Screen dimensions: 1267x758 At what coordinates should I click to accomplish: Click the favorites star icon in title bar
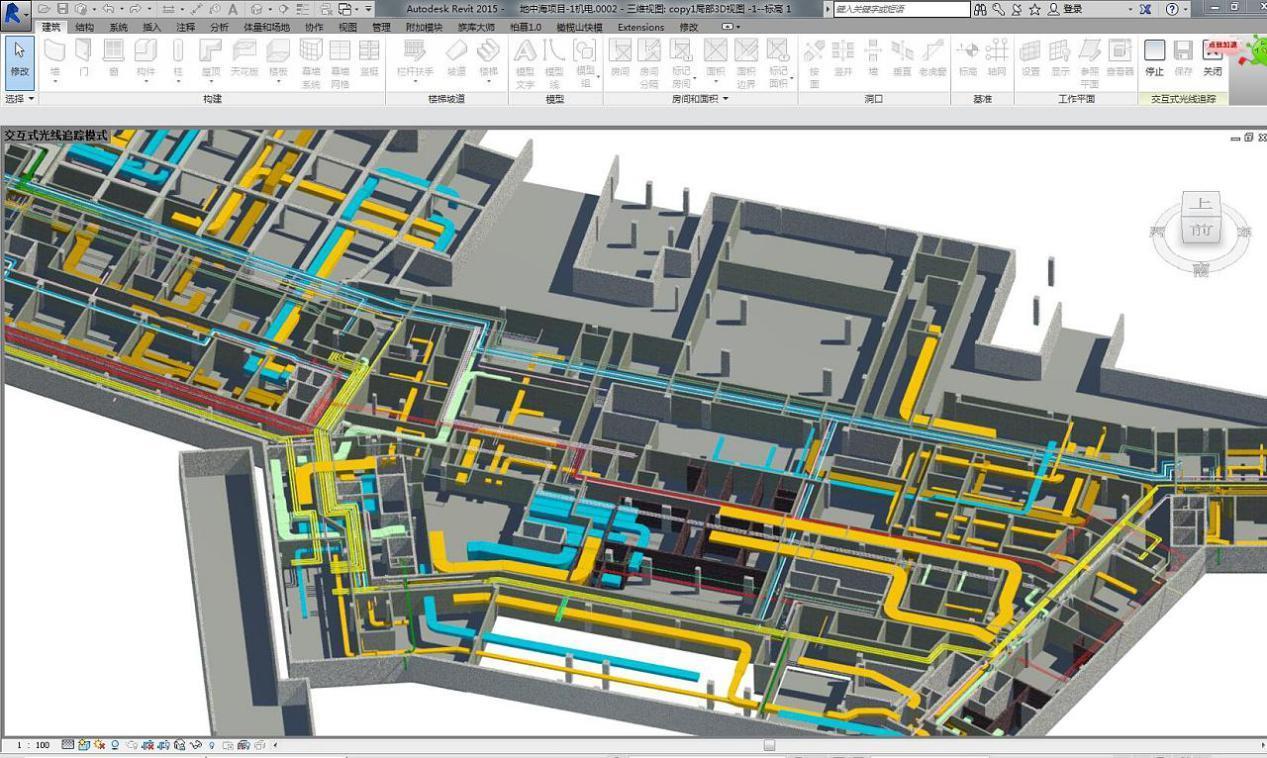[x=1035, y=9]
